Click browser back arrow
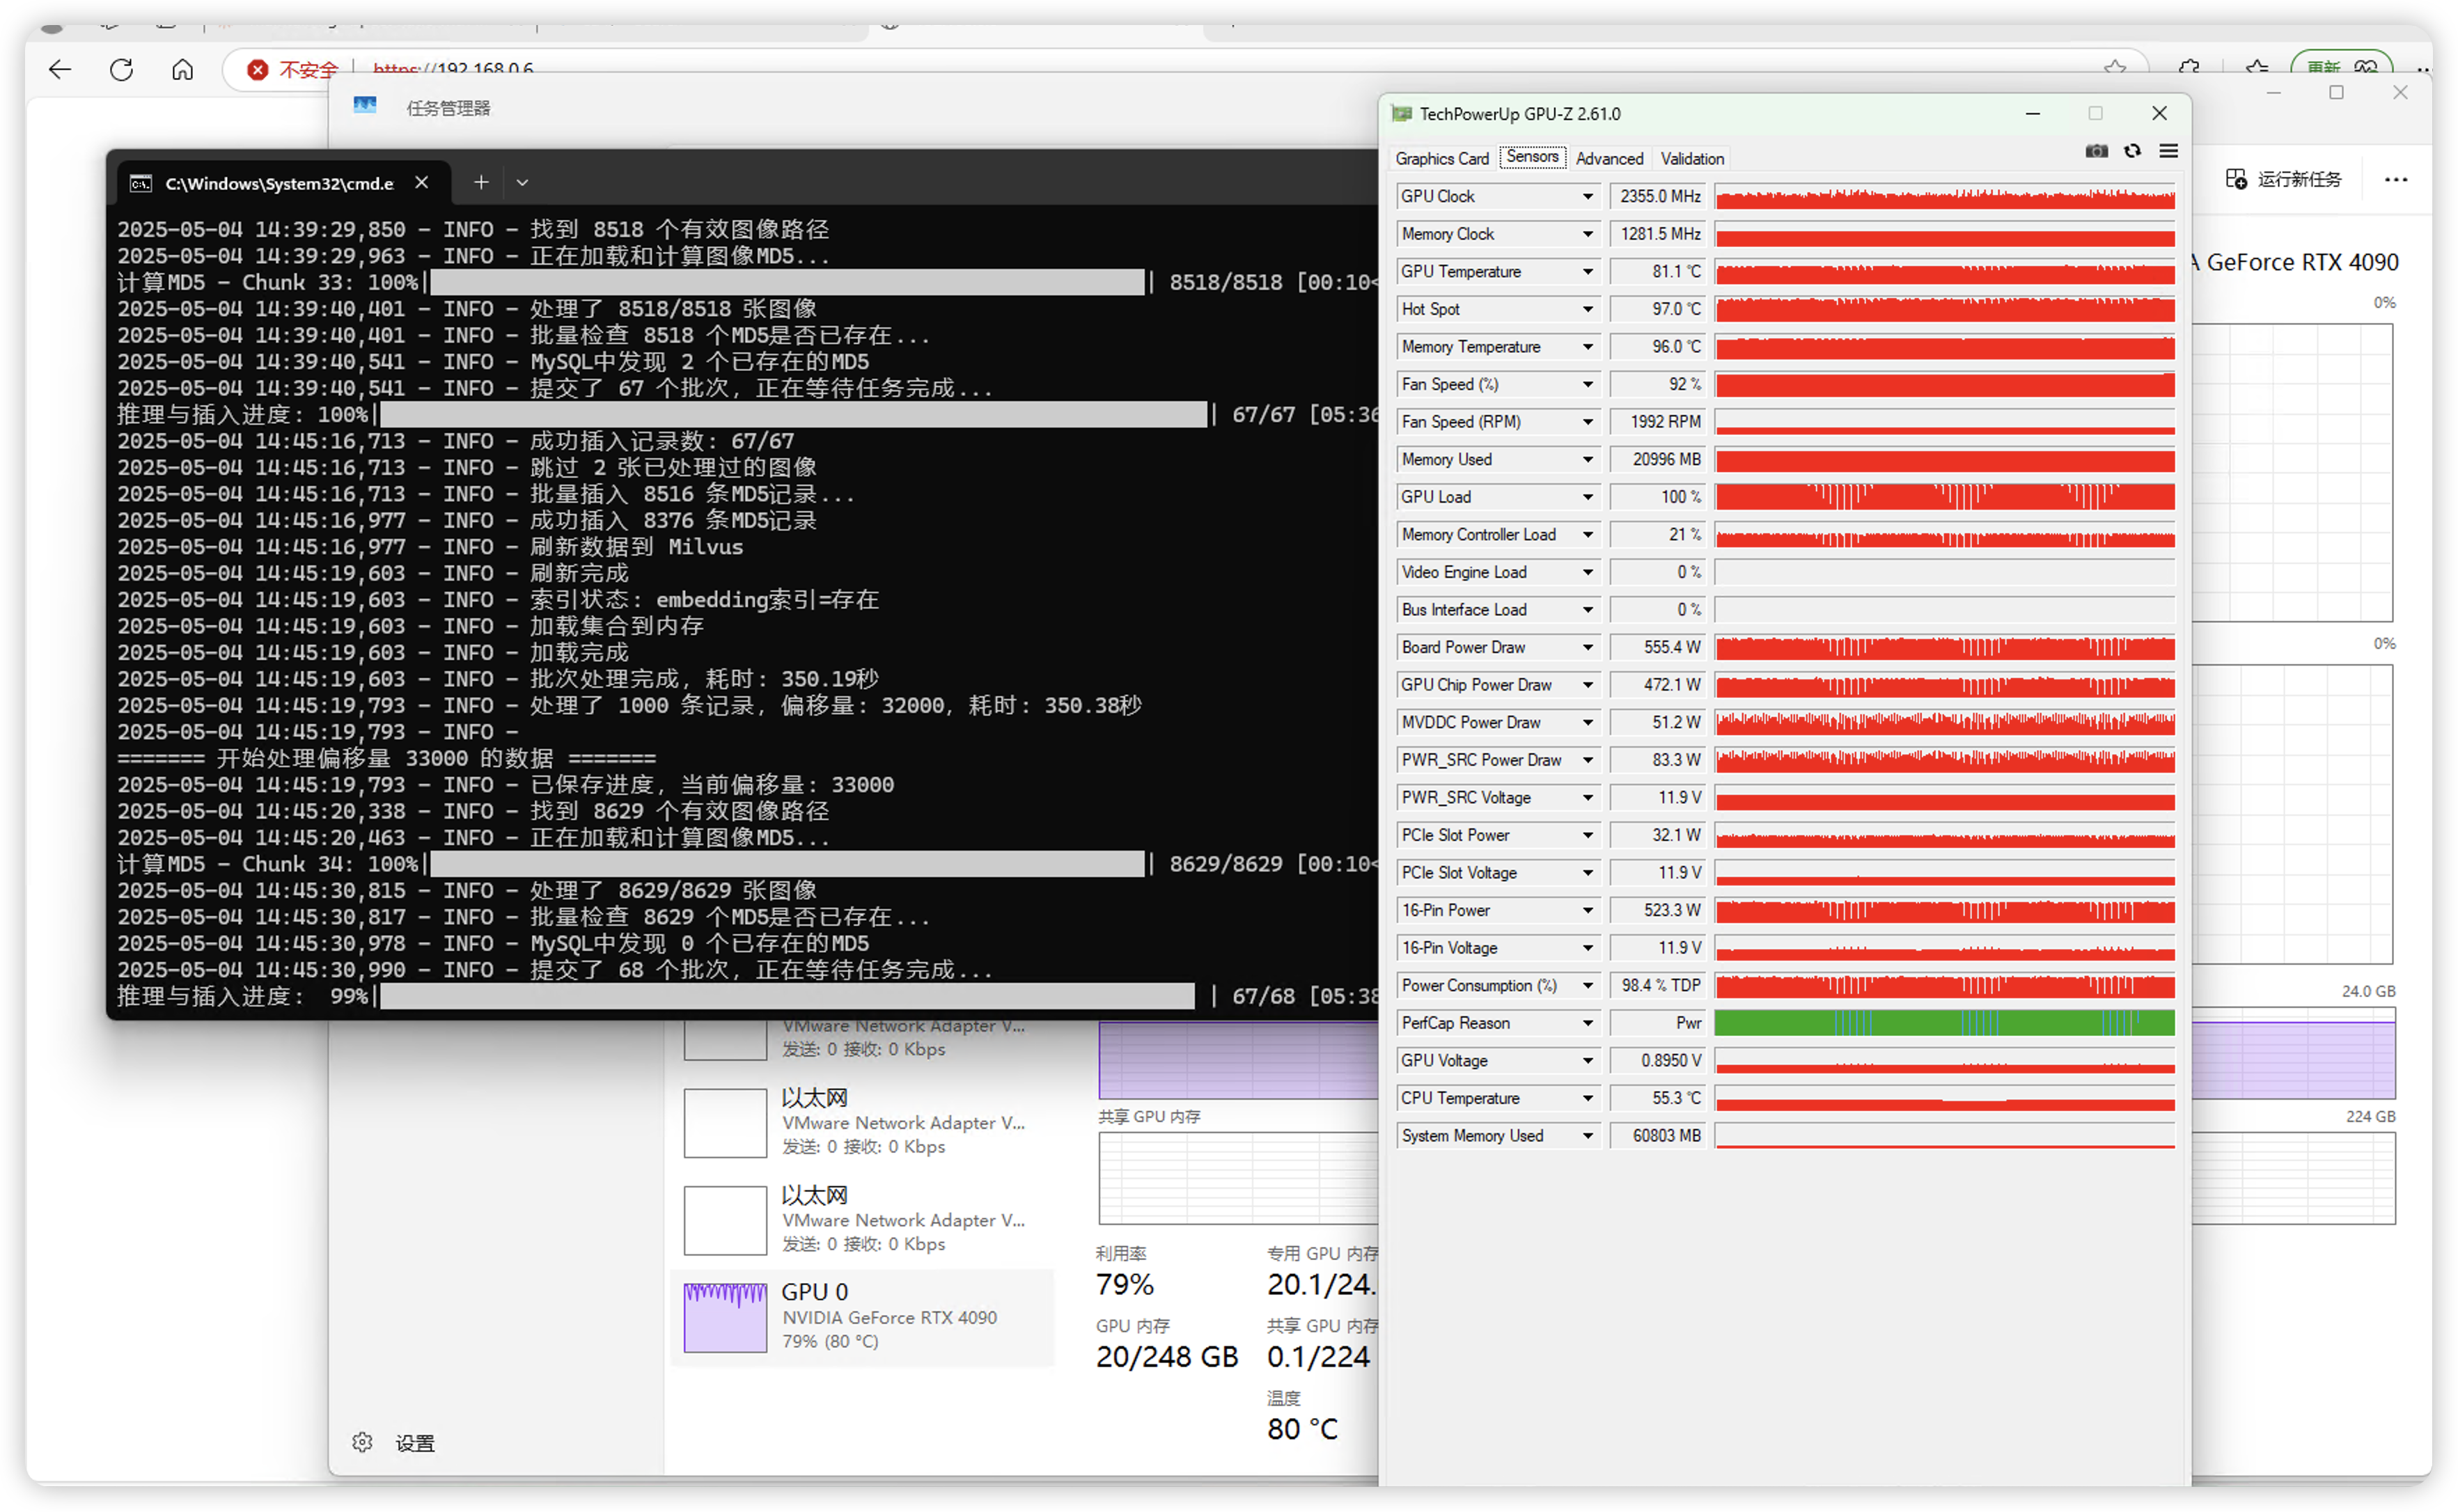Image resolution: width=2458 pixels, height=1512 pixels. tap(60, 69)
